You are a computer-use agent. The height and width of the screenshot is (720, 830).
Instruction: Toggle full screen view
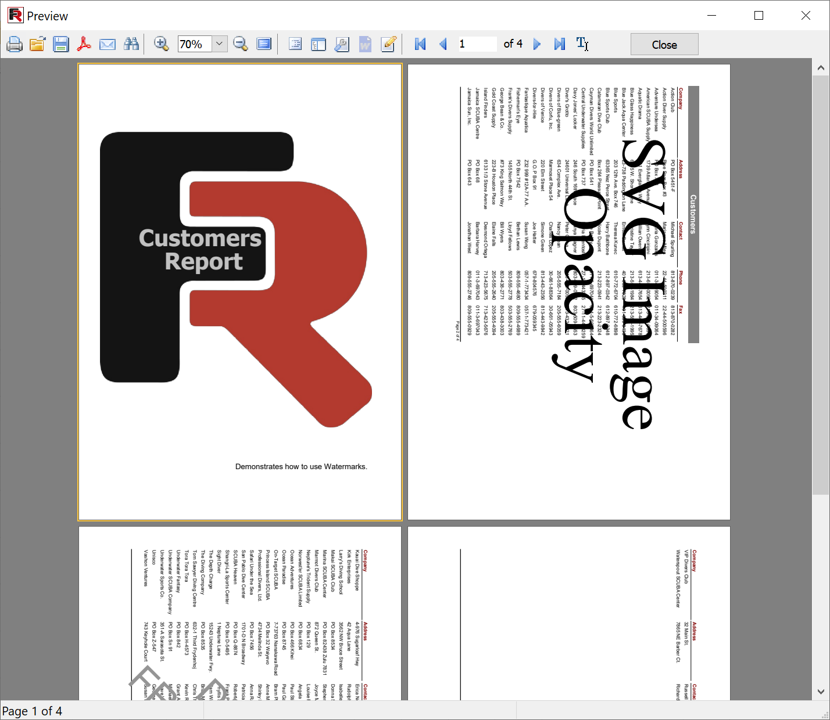tap(264, 44)
